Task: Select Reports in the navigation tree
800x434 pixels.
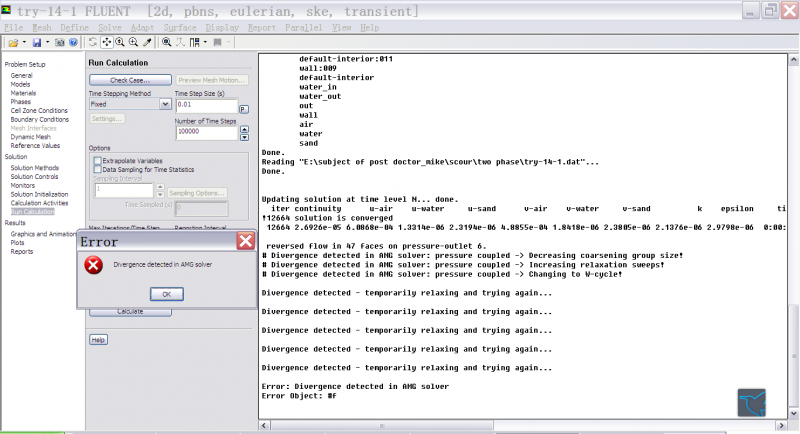Action: 22,251
